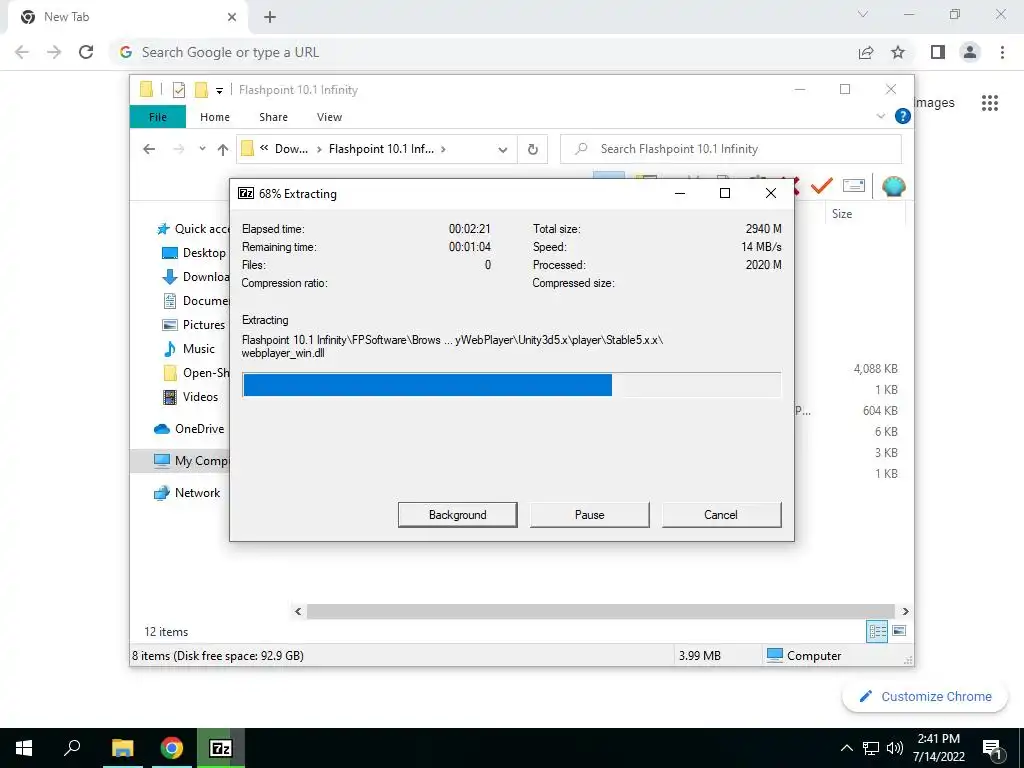Expand the Explorer ribbon chevron
The image size is (1024, 768).
click(x=880, y=116)
